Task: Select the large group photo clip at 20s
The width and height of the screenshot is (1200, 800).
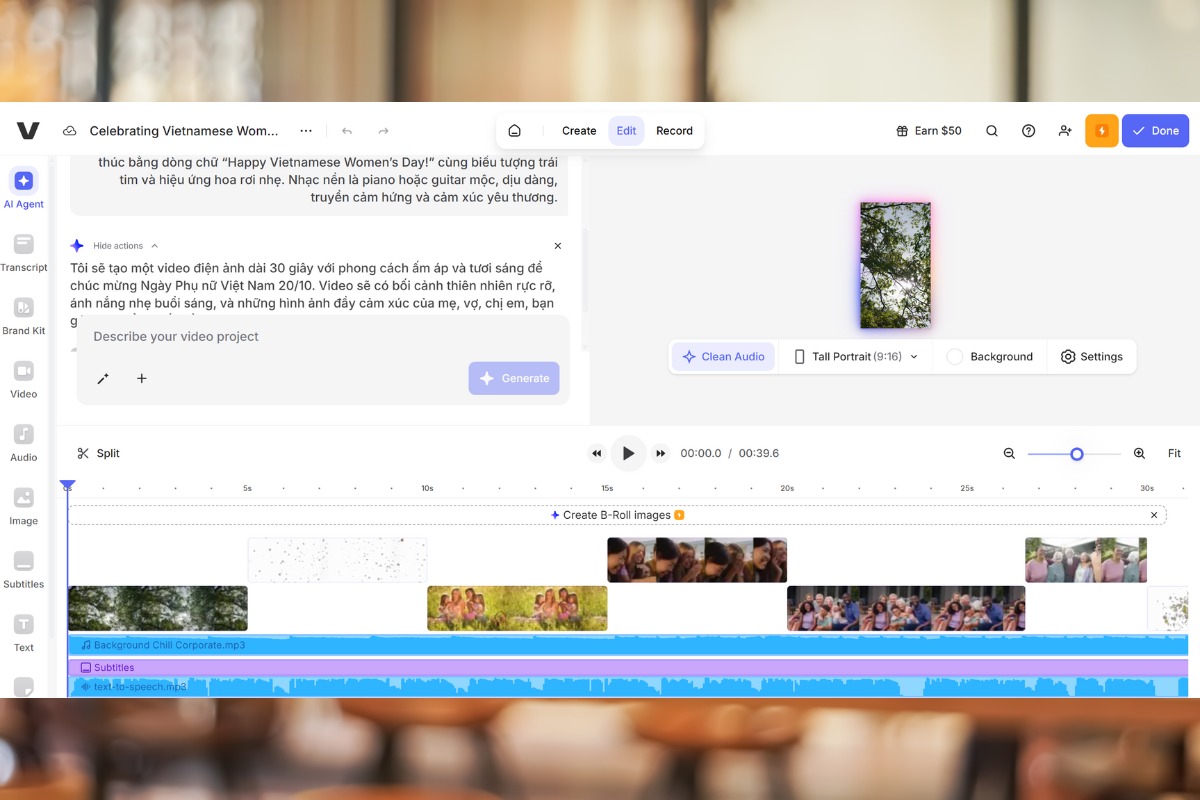Action: [906, 608]
